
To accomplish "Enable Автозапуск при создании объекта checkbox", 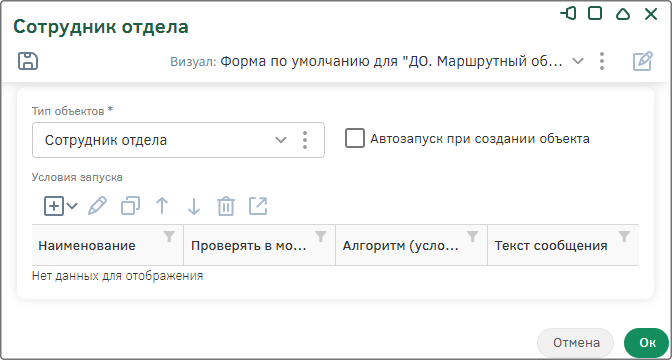I will (x=355, y=138).
